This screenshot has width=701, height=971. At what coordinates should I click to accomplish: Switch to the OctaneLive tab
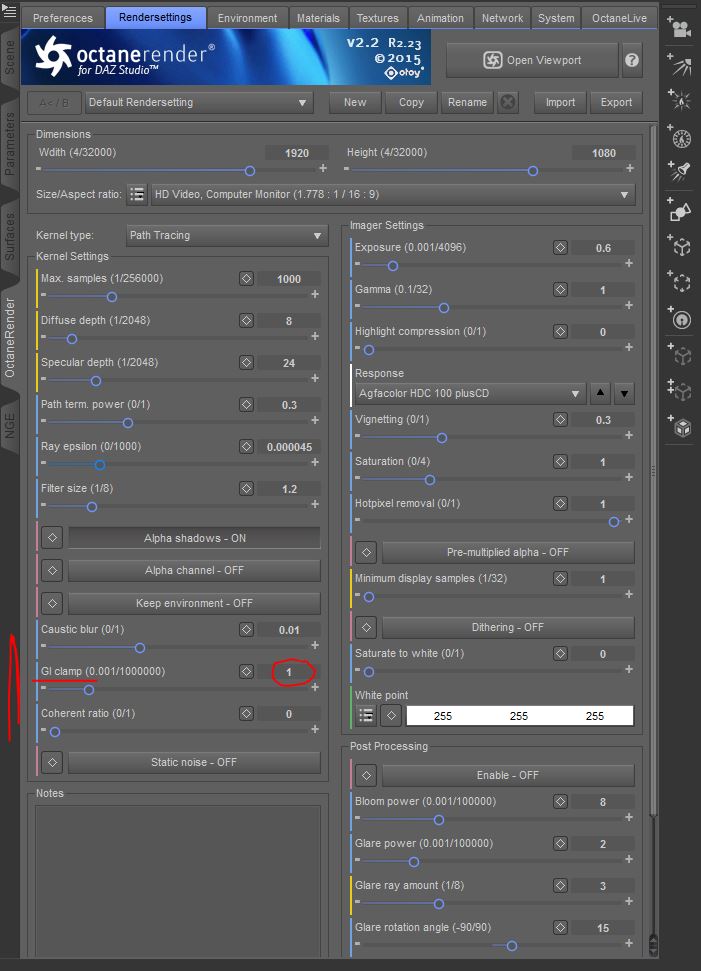pos(619,18)
